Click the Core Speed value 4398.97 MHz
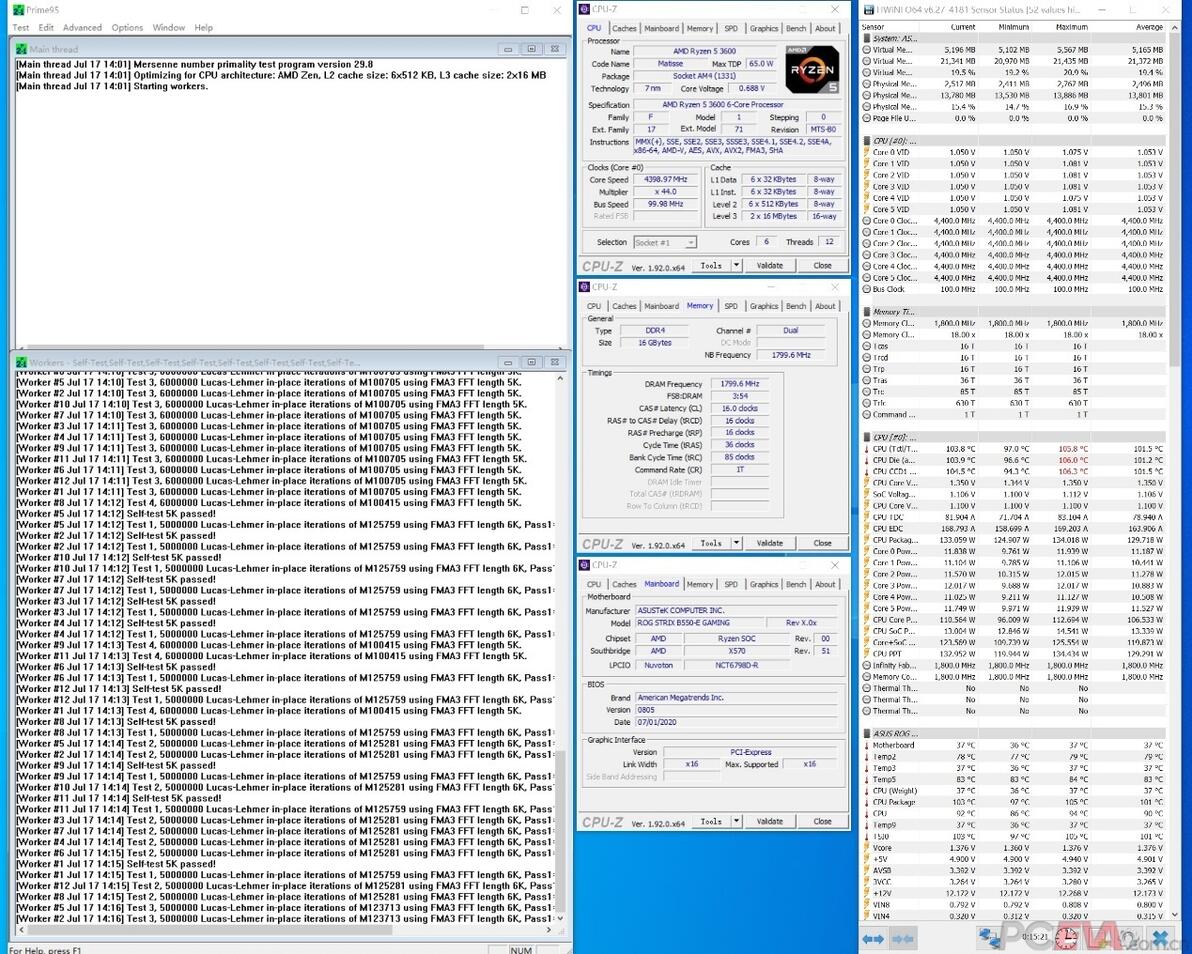This screenshot has height=954, width=1192. point(664,179)
